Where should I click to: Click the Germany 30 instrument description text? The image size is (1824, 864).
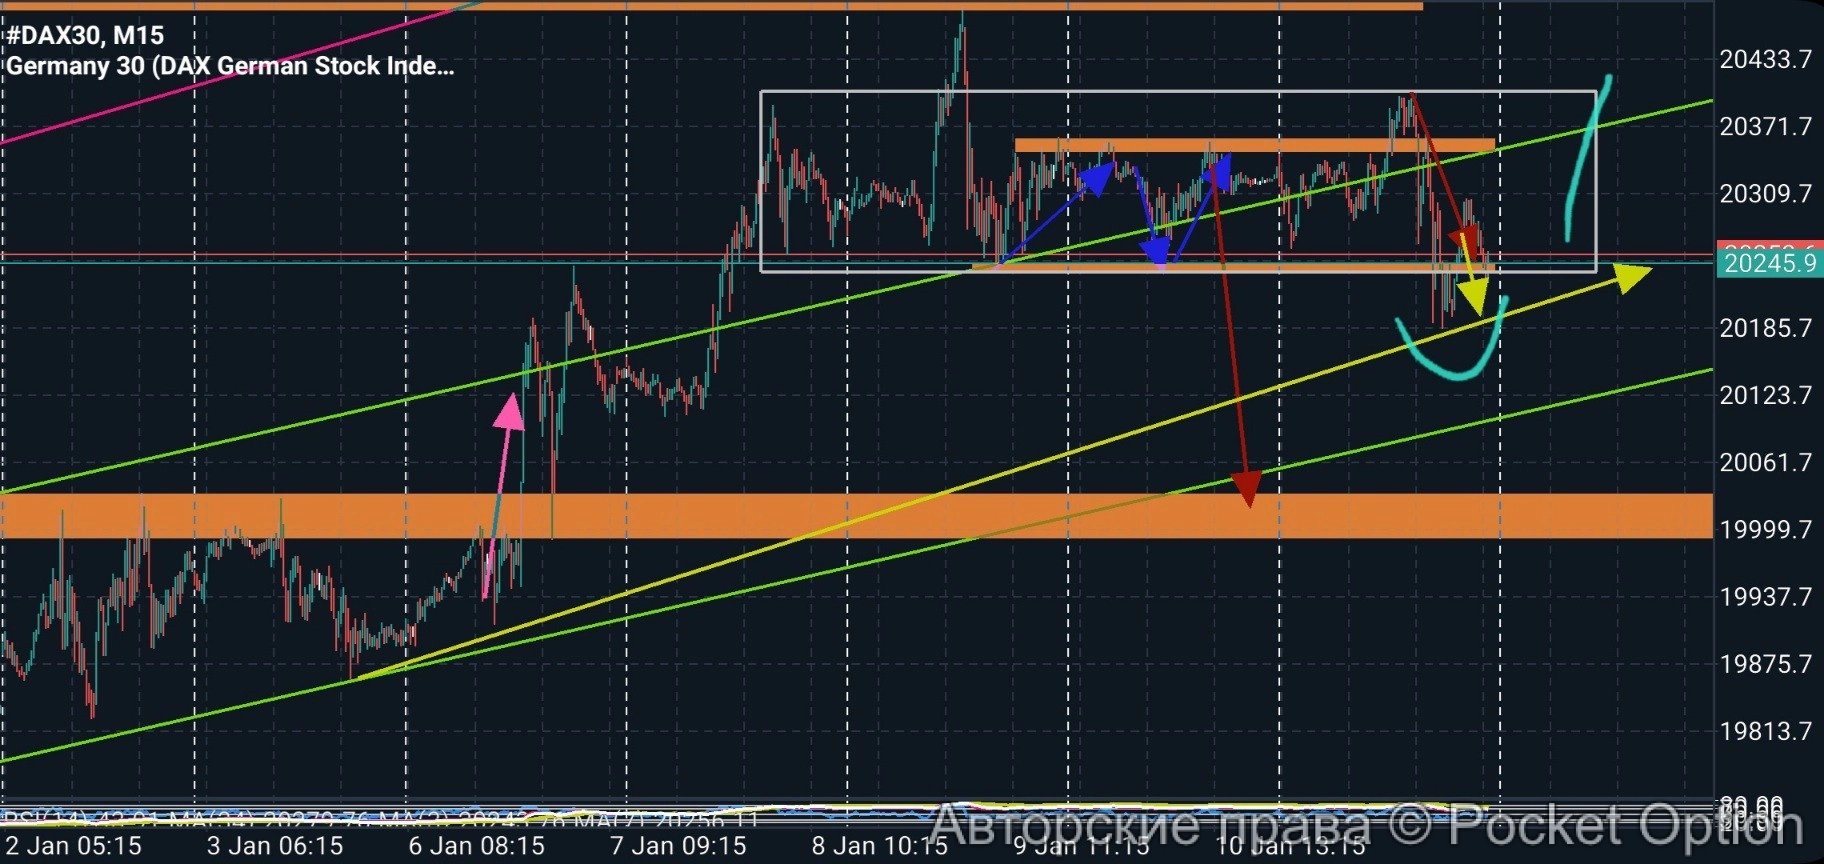click(230, 66)
